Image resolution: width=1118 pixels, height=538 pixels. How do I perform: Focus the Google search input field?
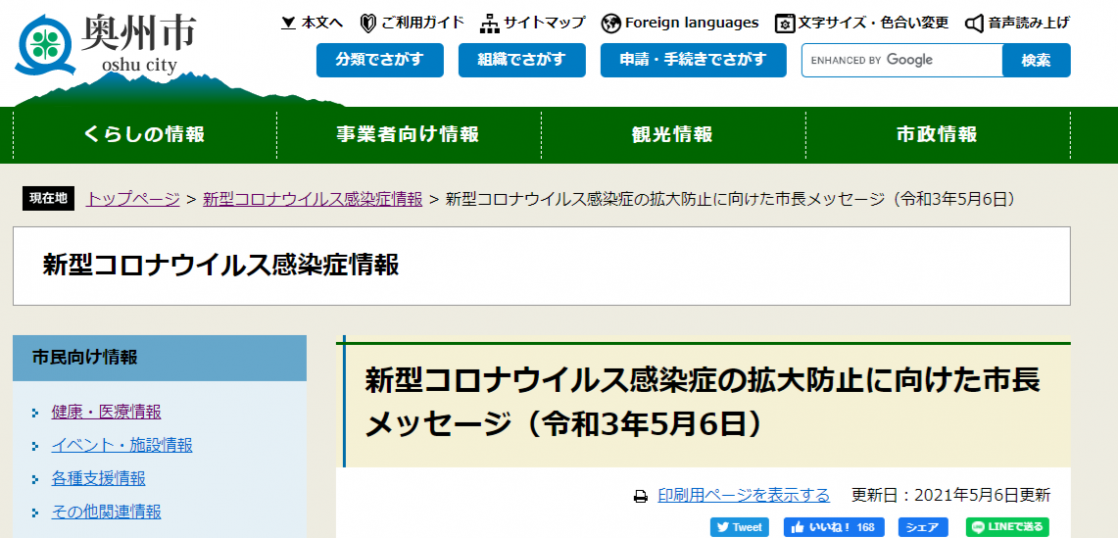tap(902, 60)
